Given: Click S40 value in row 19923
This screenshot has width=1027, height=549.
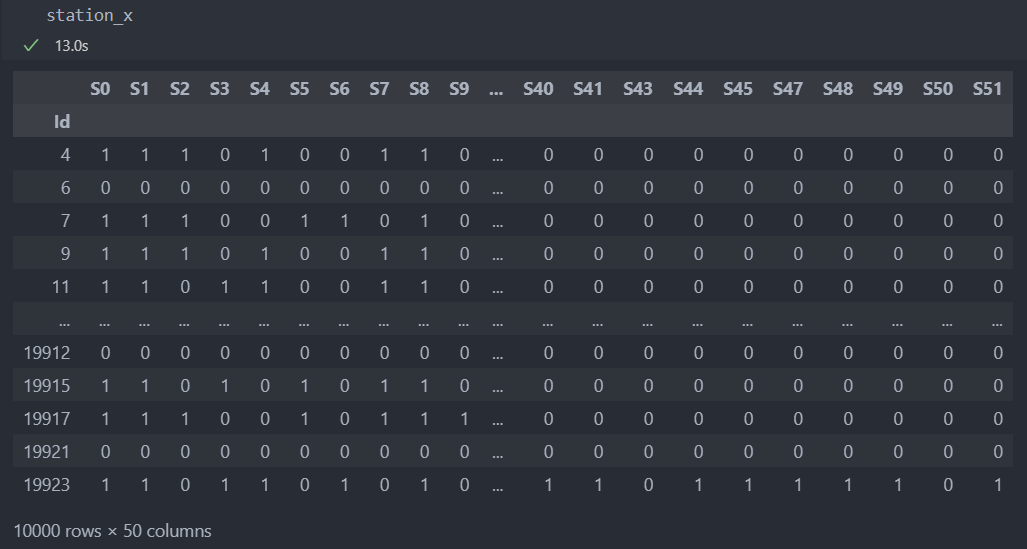Looking at the screenshot, I should pos(548,485).
